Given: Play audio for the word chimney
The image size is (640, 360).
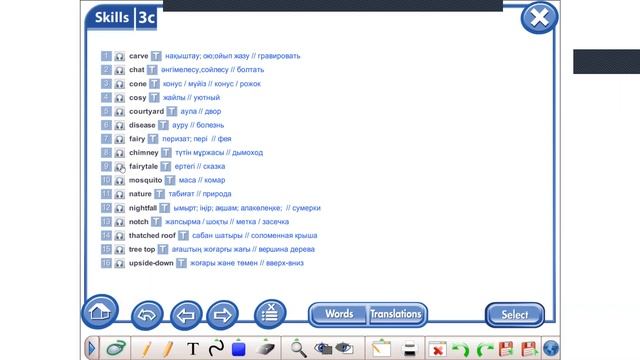Looking at the screenshot, I should click(x=119, y=153).
